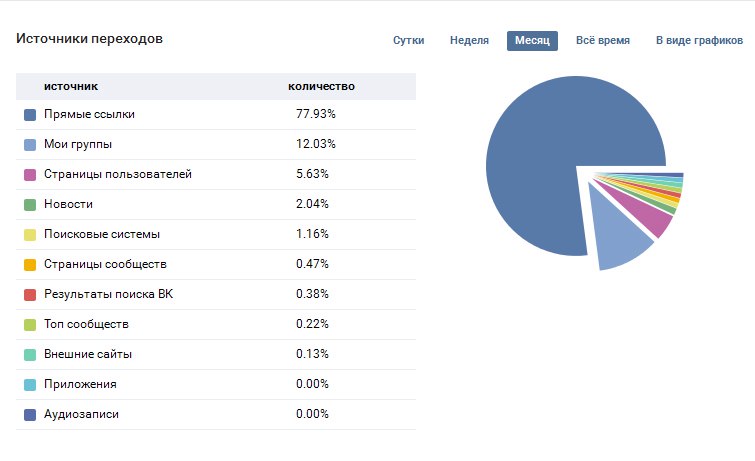Click the purple swatch beside Страницы пользователей
Screen dimensions: 755x461
(x=30, y=175)
